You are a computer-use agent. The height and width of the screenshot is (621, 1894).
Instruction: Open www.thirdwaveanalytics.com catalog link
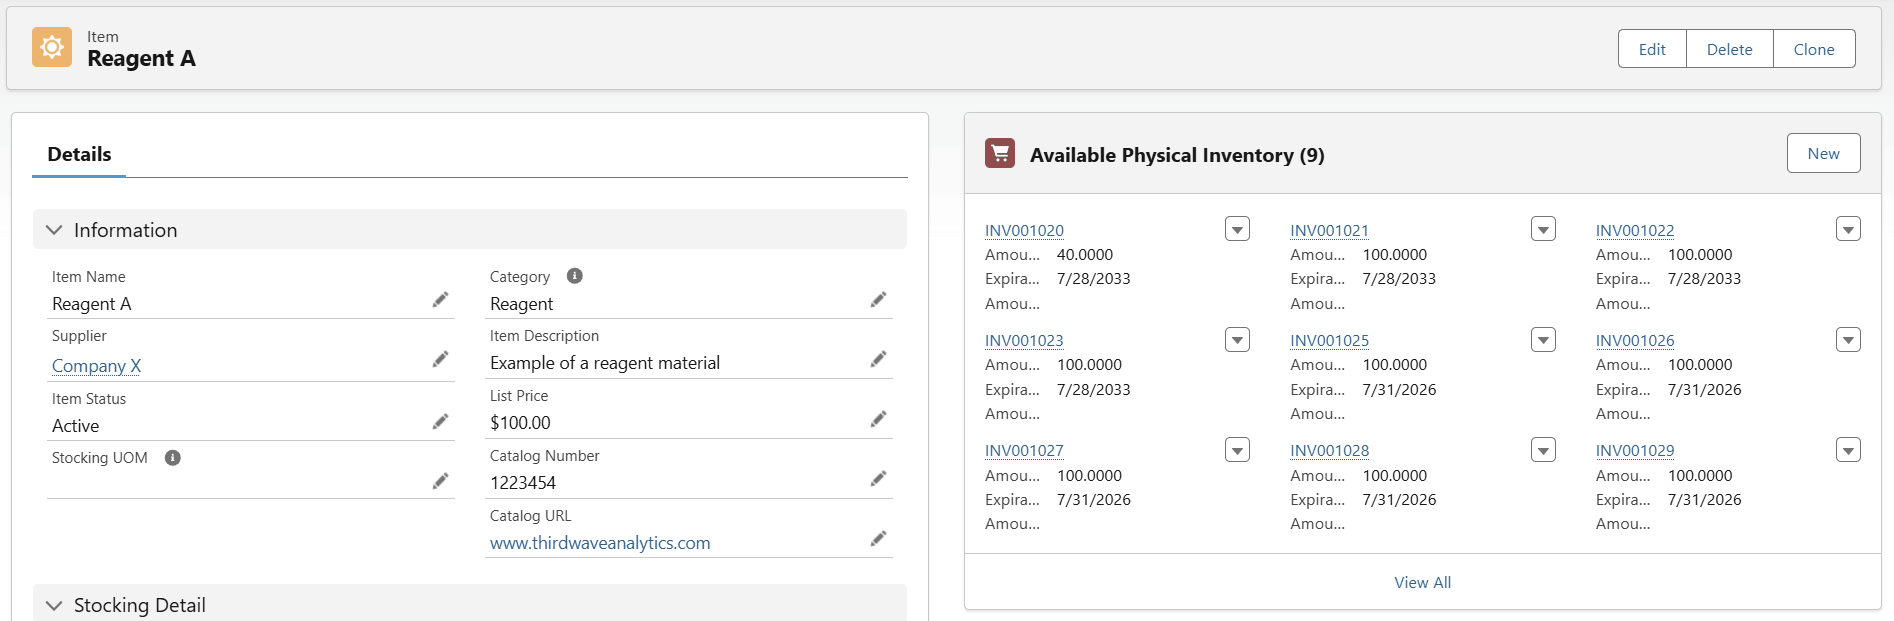click(600, 543)
